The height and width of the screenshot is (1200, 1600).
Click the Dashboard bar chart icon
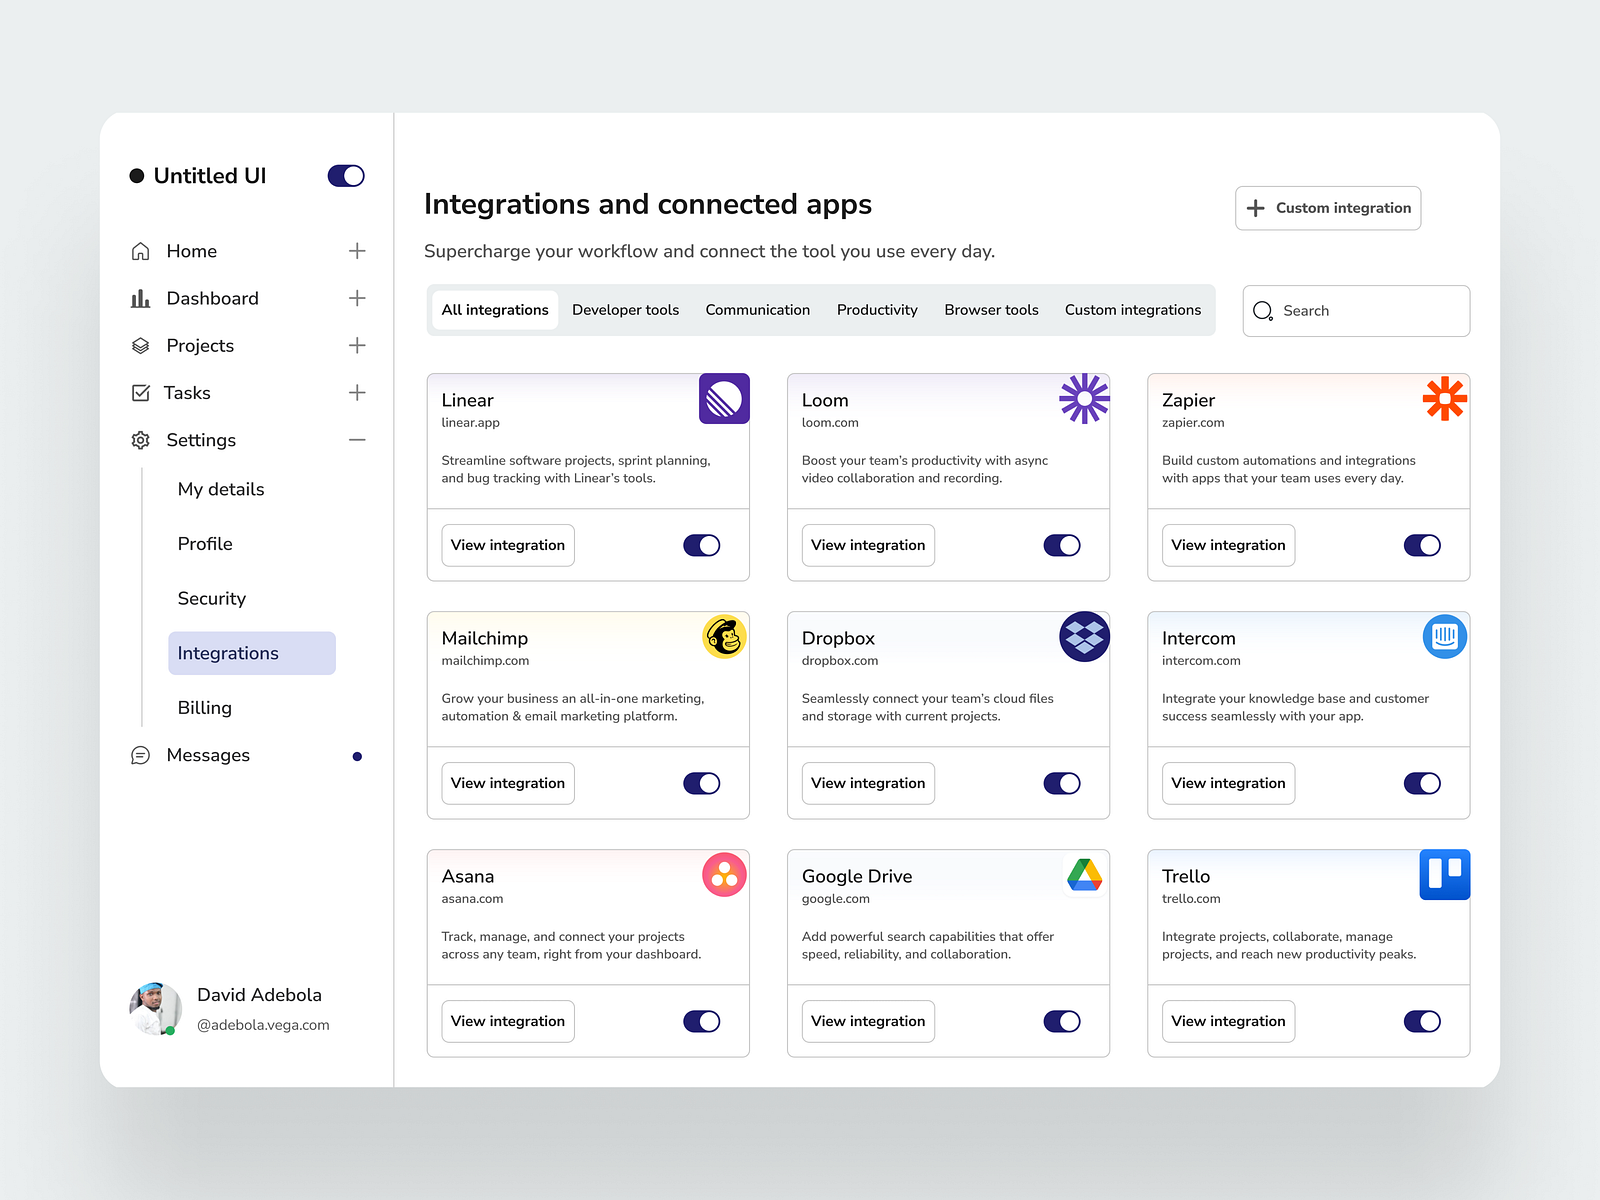pos(141,298)
